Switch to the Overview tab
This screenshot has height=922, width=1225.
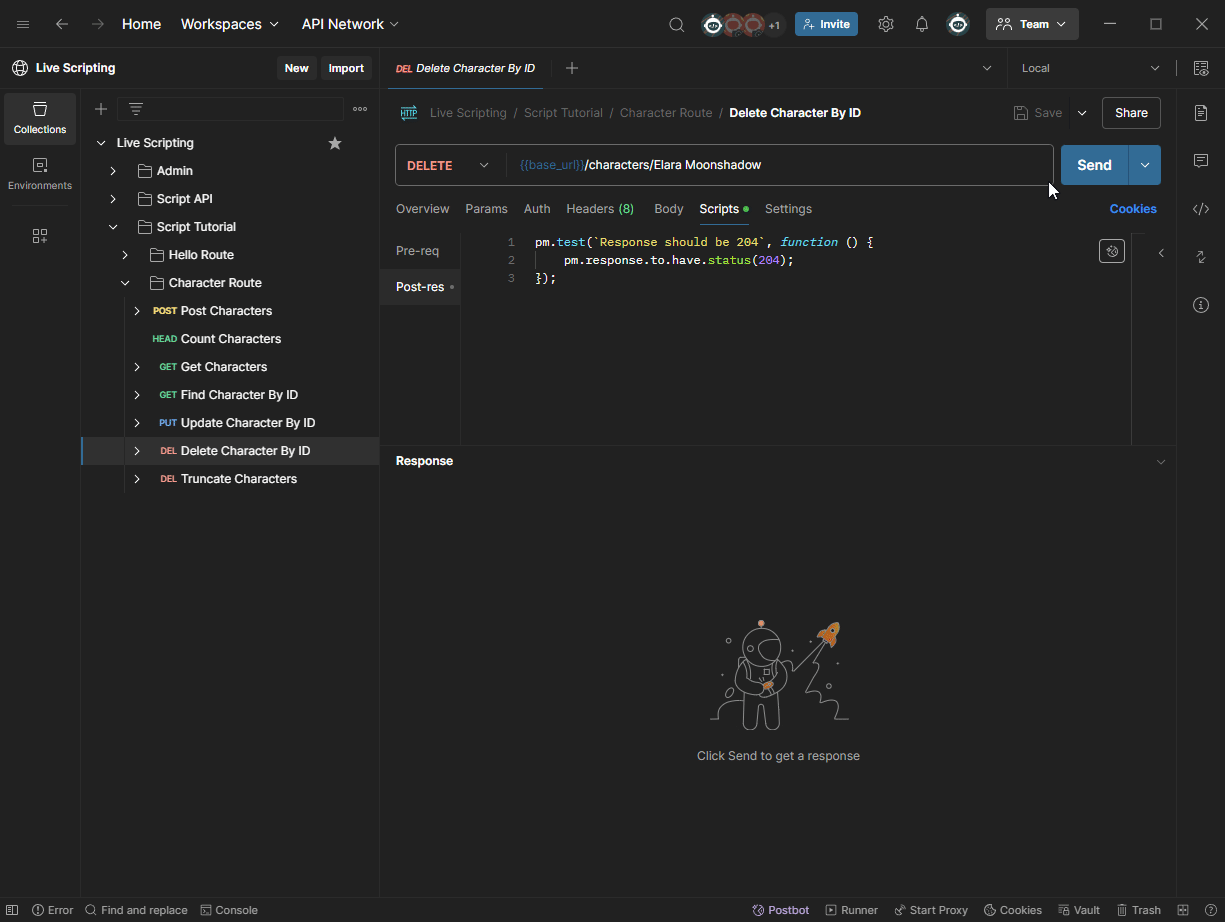422,209
